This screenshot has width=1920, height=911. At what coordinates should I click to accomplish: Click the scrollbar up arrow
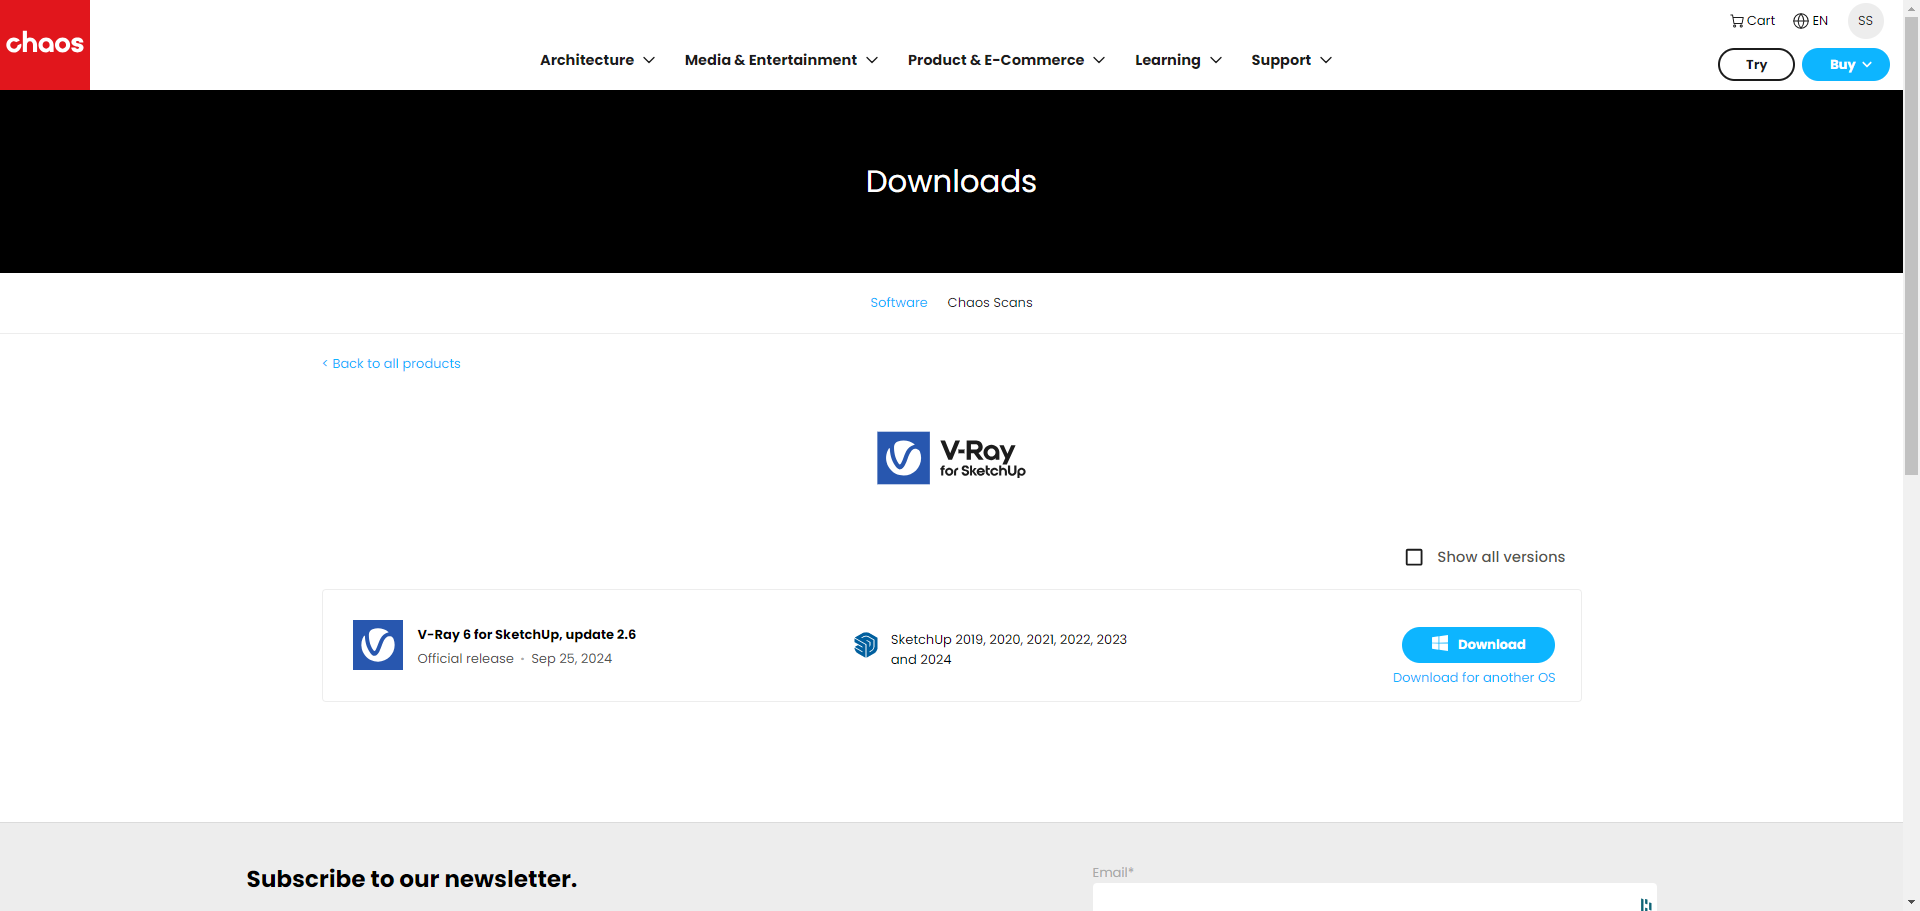(x=1911, y=8)
